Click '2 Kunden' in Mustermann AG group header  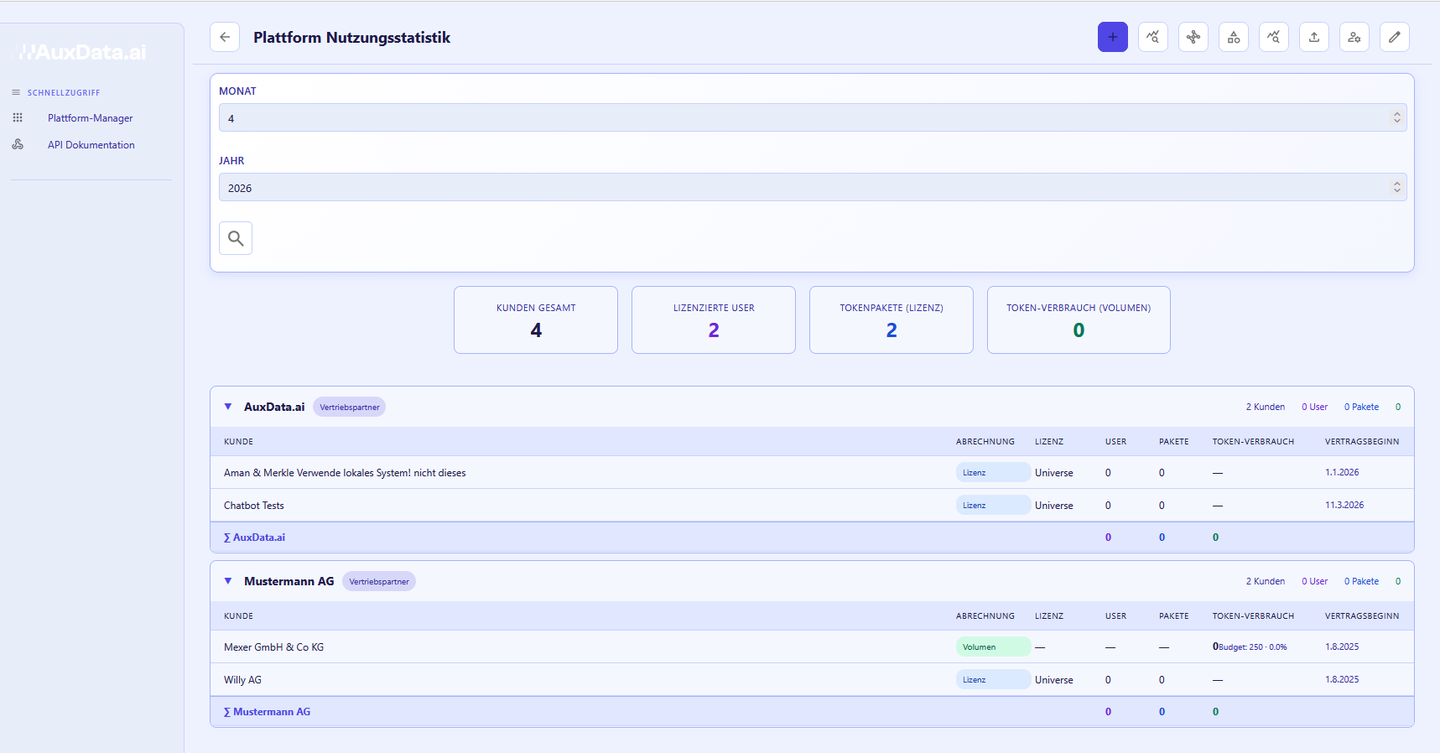tap(1265, 581)
